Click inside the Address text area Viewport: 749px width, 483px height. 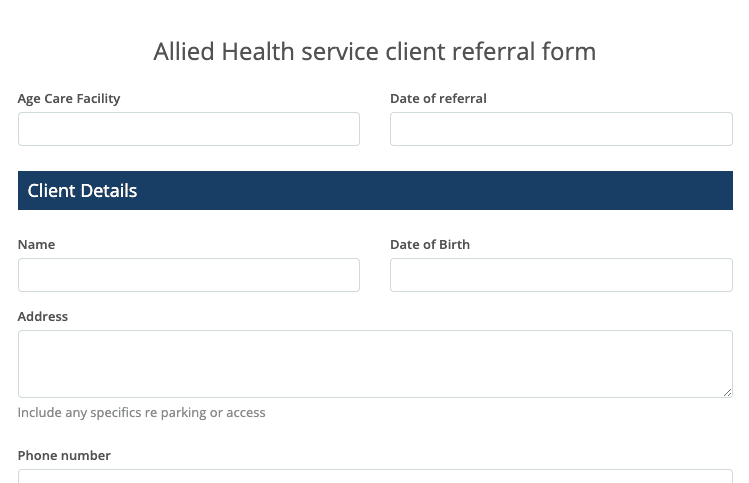[375, 364]
